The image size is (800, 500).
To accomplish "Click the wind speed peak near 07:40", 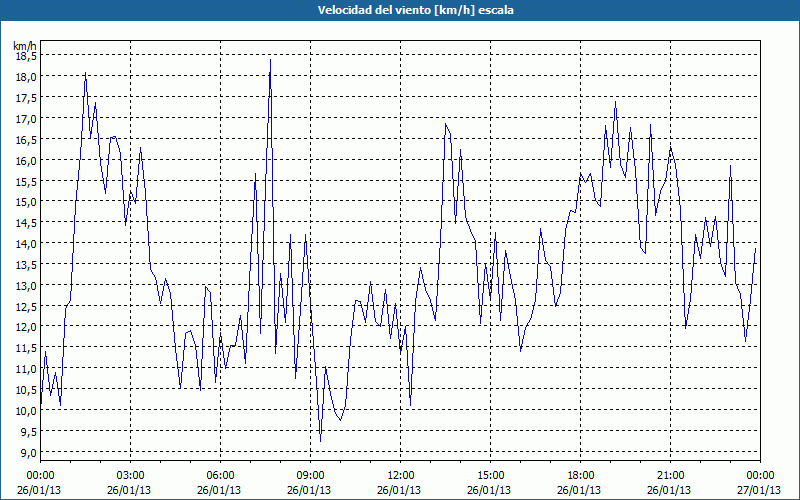I will tap(270, 60).
